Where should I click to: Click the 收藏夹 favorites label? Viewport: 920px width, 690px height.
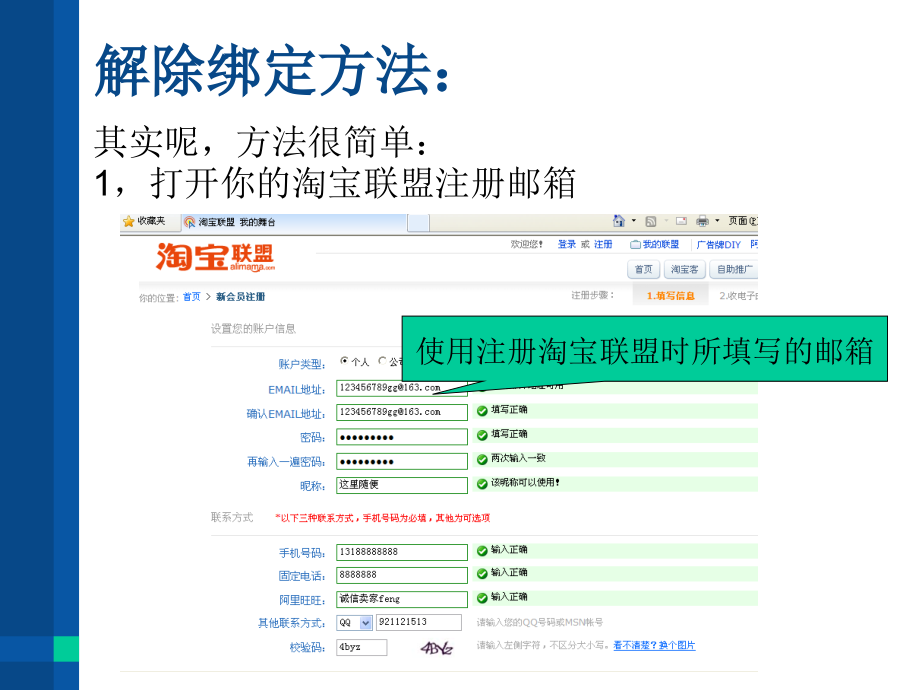pos(151,221)
